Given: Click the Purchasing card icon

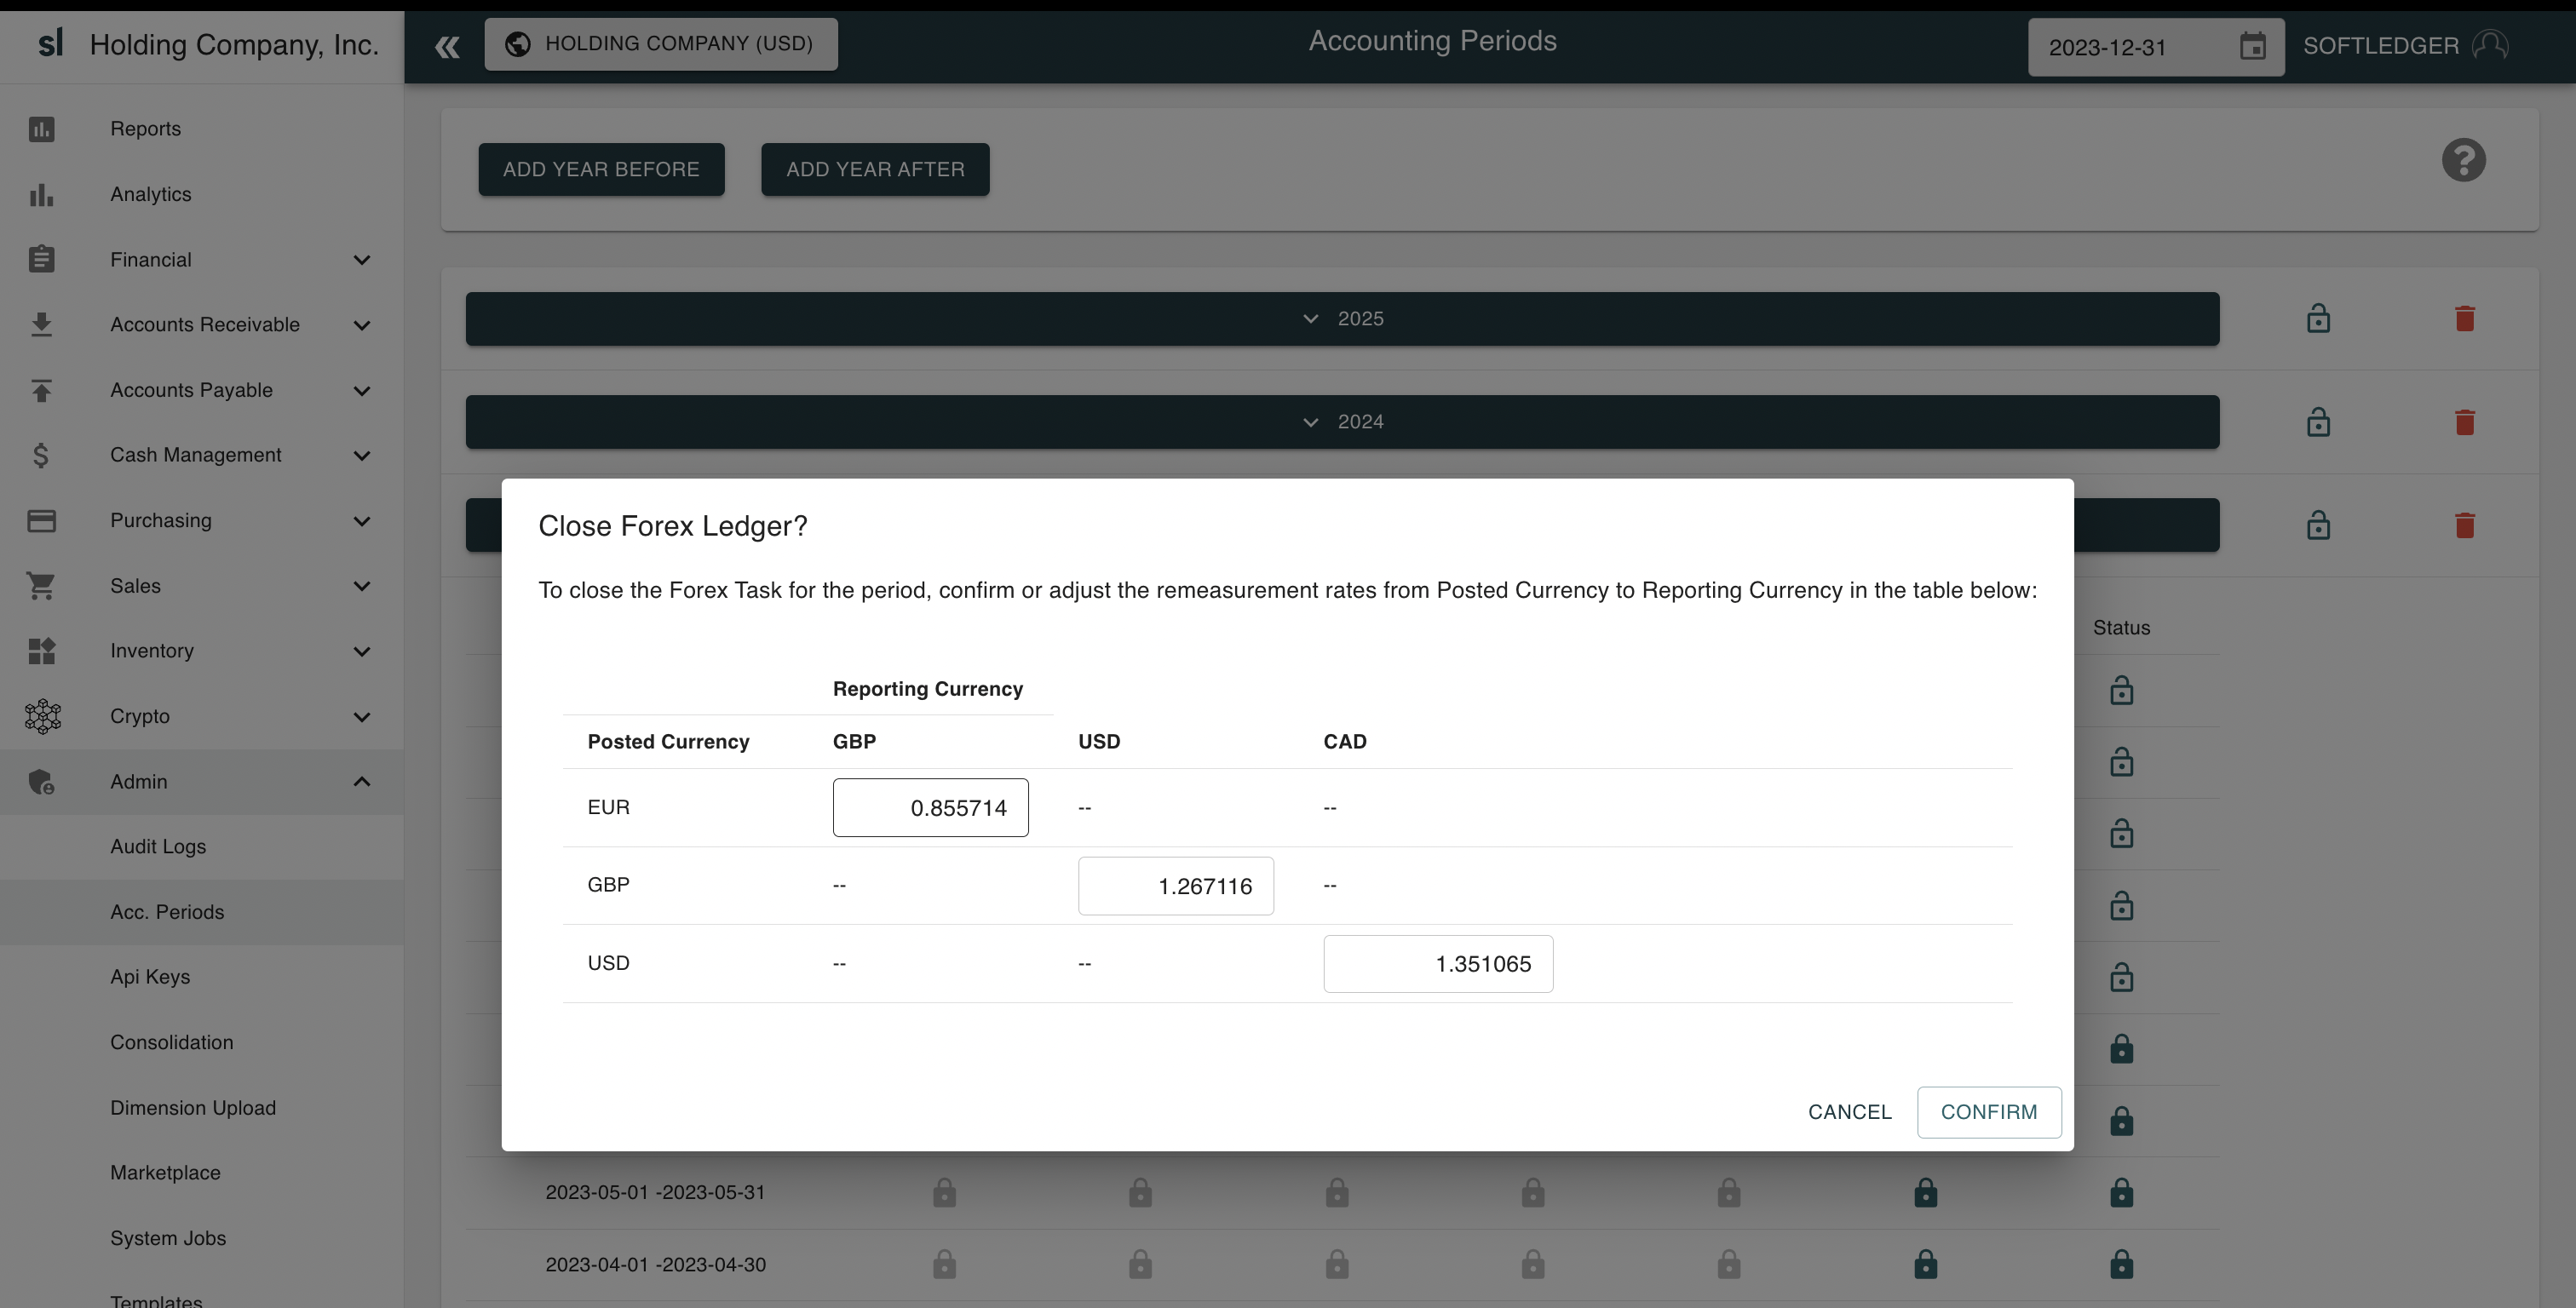Looking at the screenshot, I should [41, 520].
